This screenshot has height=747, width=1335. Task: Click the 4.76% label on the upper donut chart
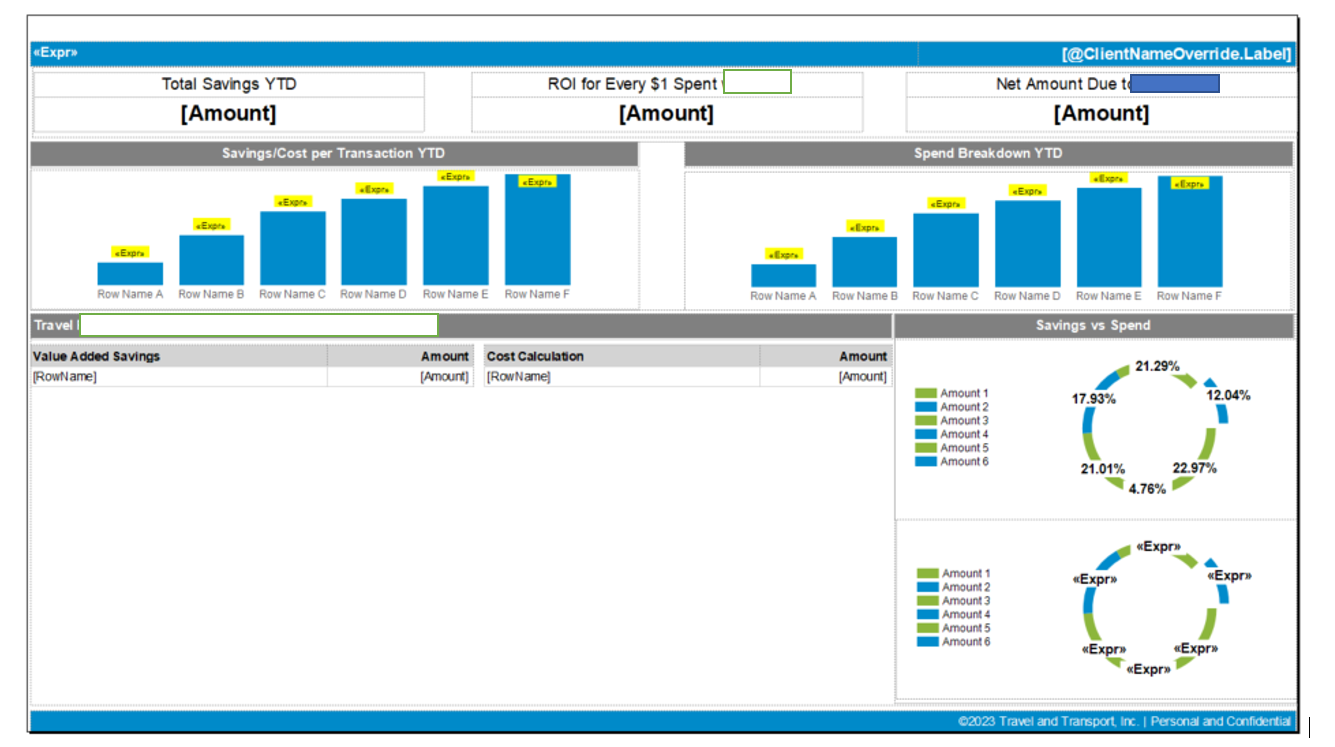(x=1147, y=489)
